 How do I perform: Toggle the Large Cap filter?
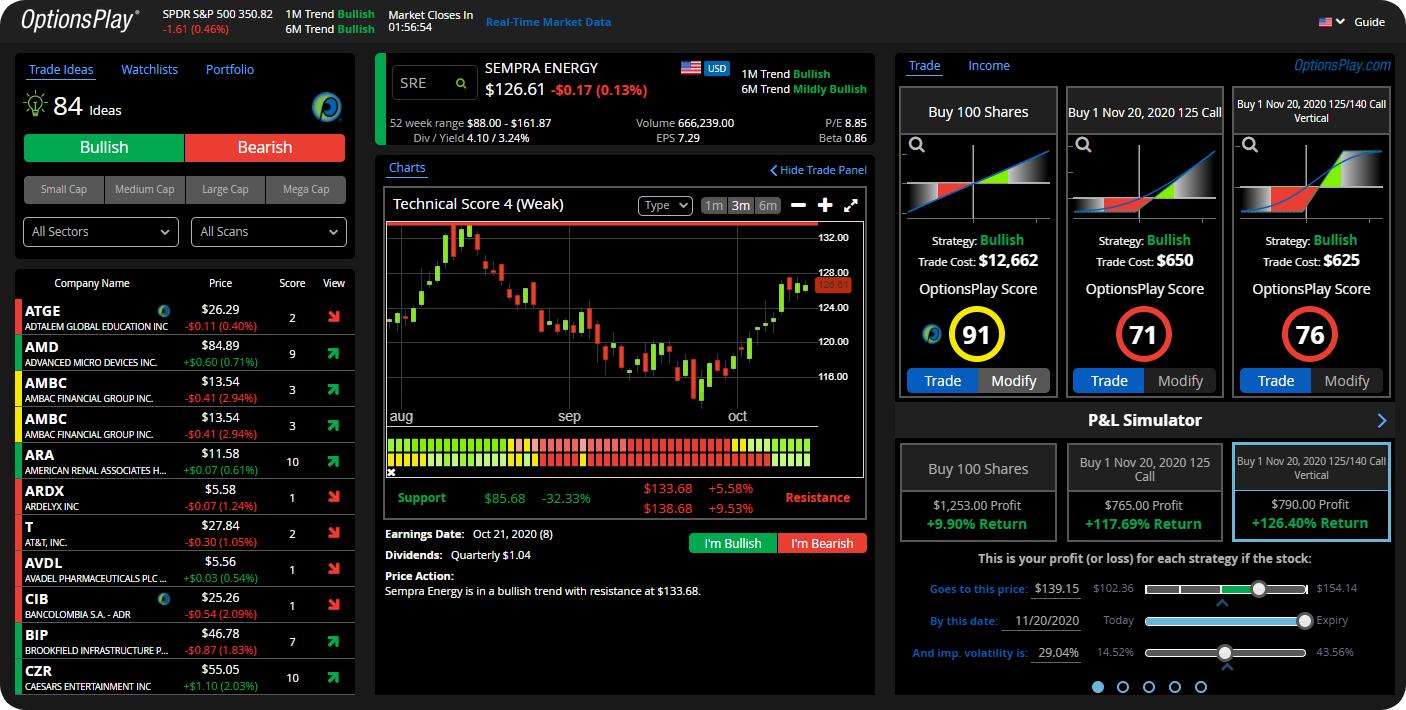tap(225, 189)
